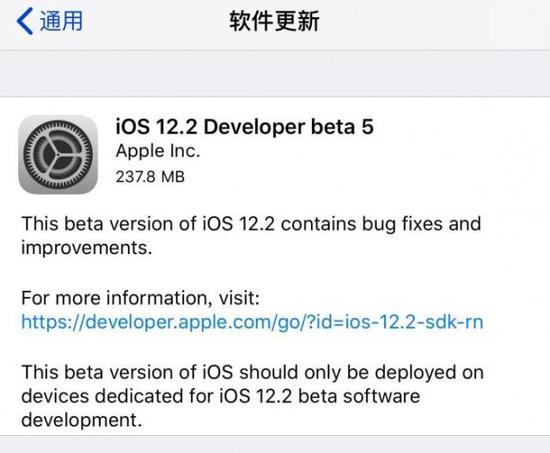Open the developer.apple.com release notes link
Screen dimensions: 550x453
[252, 322]
